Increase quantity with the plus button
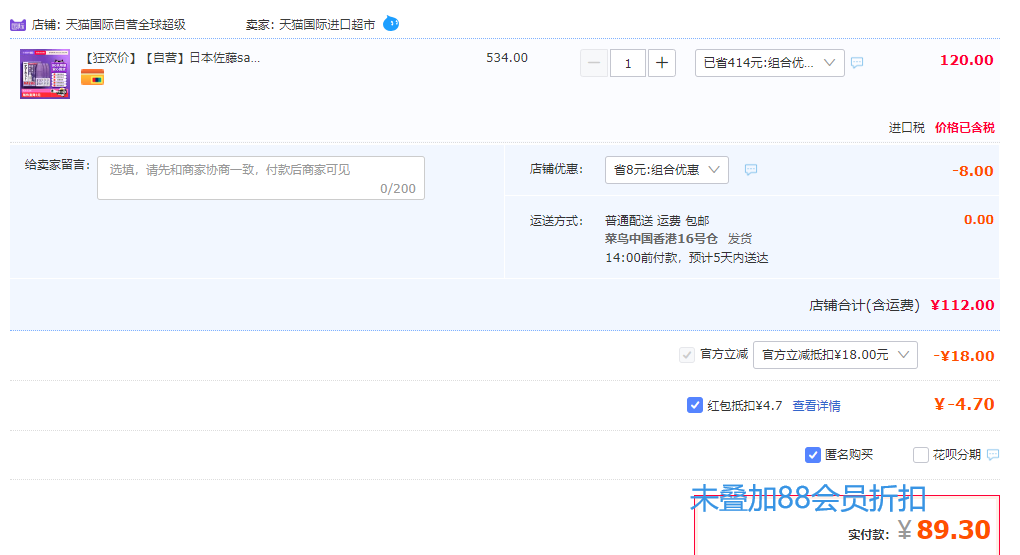This screenshot has height=555, width=1020. (x=662, y=63)
